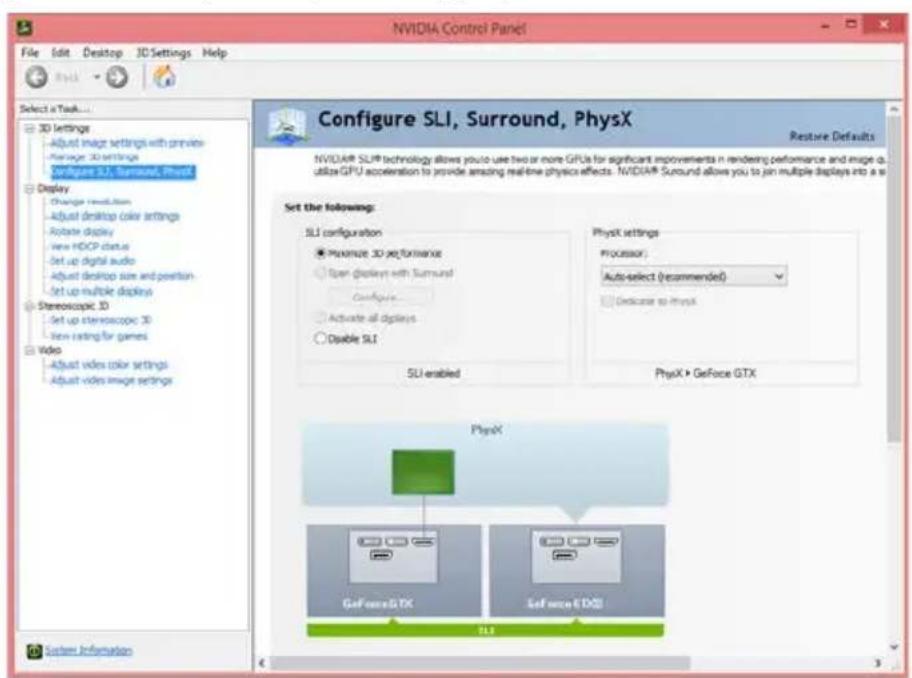Close the NVIDIA Control Panel window
Screen dimensions: 912x678
pos(884,24)
